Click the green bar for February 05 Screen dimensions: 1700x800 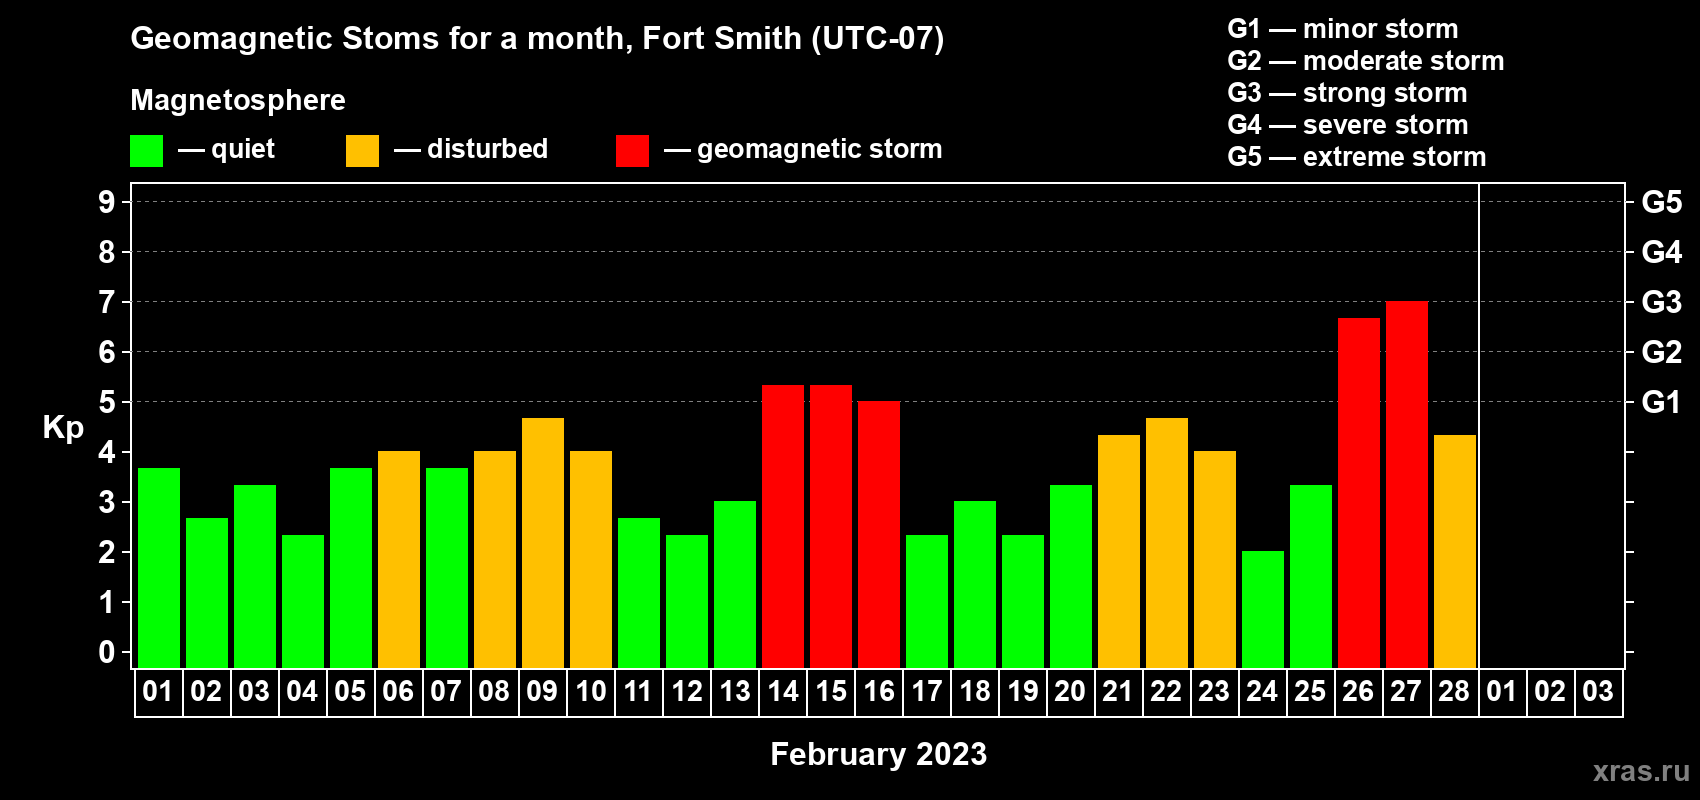tap(351, 568)
